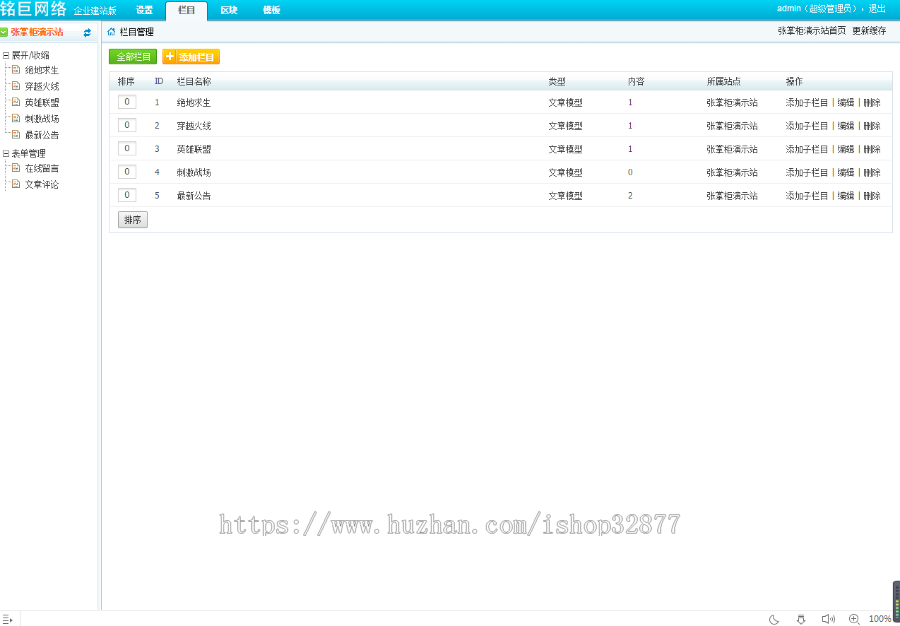Click content count 2 in 最新公告 row
Image resolution: width=900 pixels, height=626 pixels.
click(x=630, y=196)
